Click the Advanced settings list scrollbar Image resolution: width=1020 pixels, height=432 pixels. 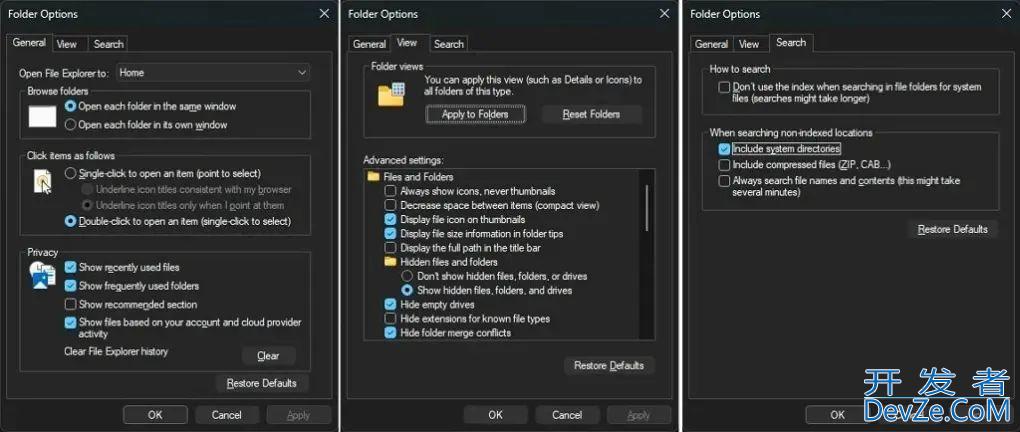[647, 210]
